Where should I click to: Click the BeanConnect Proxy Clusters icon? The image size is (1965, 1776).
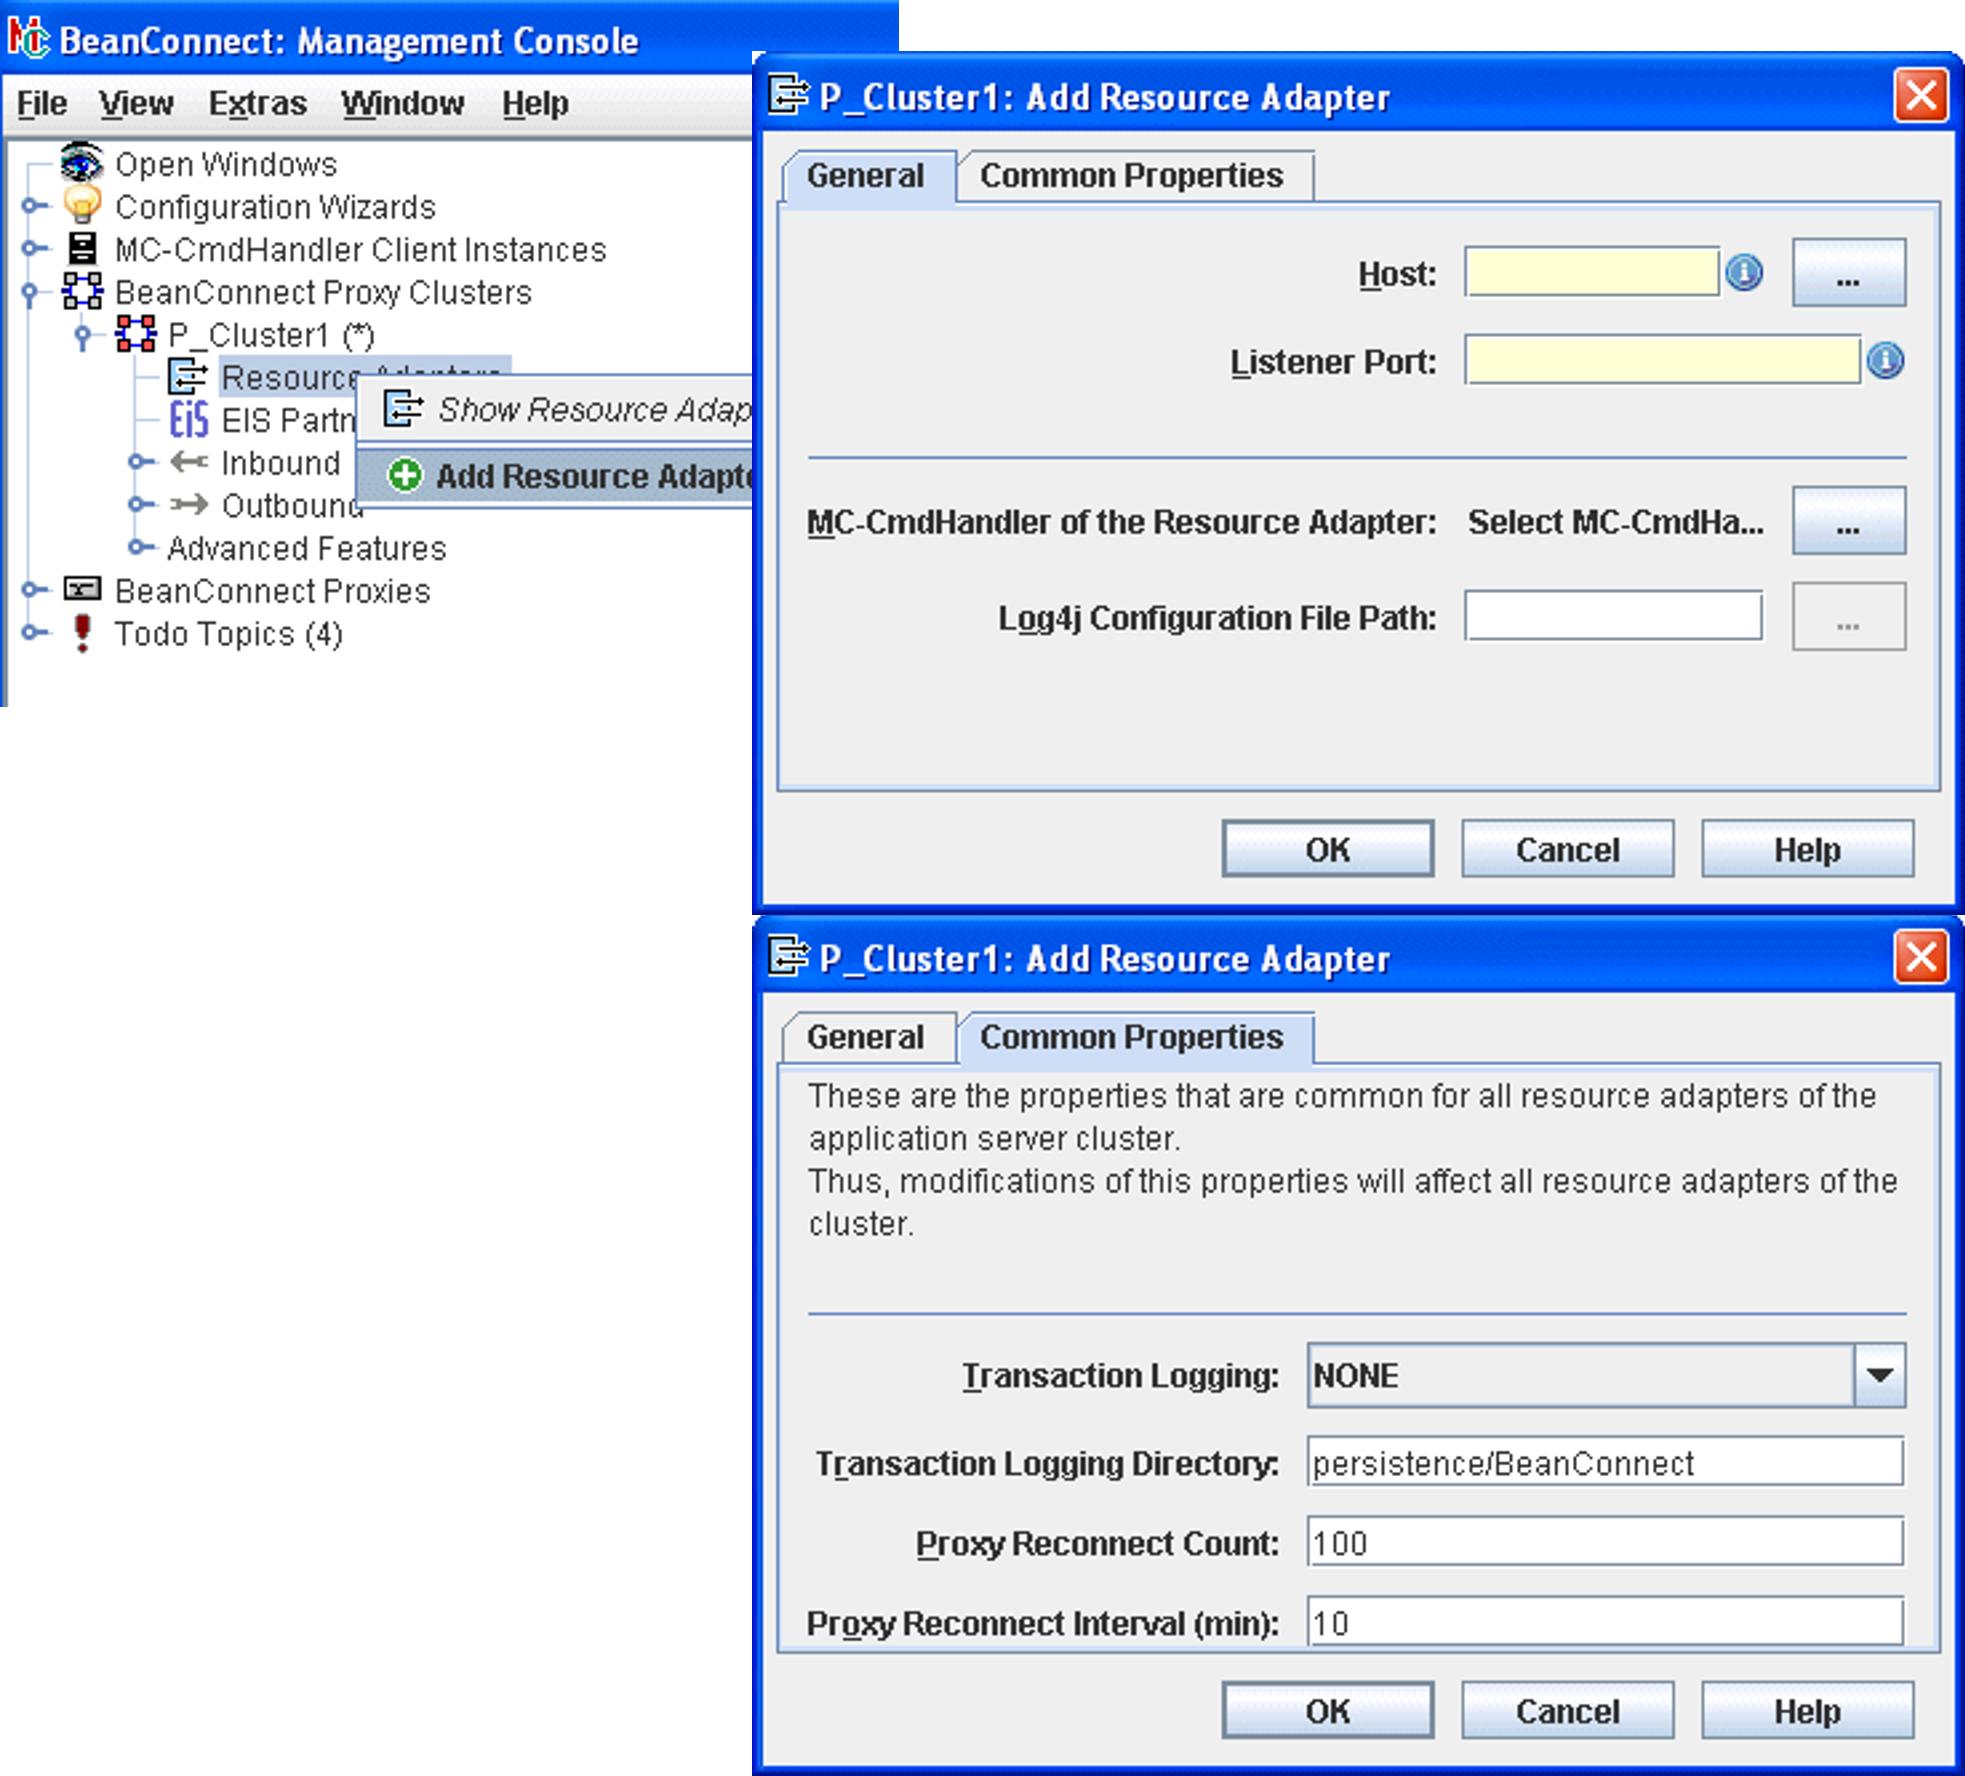pos(82,291)
